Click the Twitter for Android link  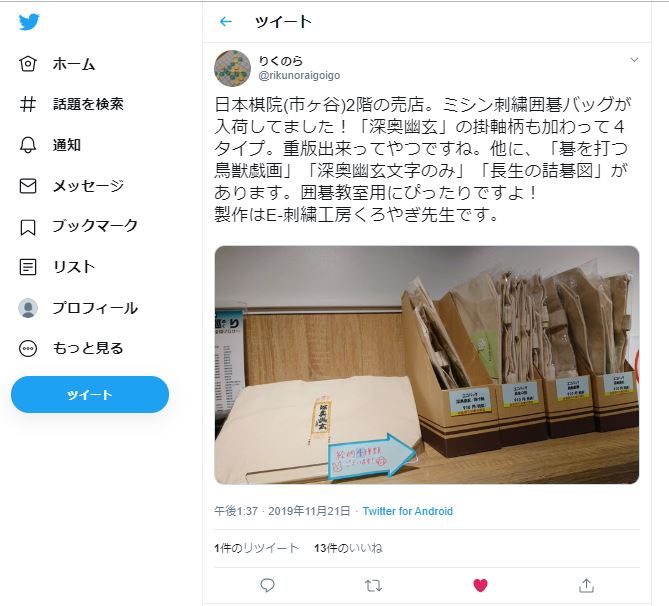pyautogui.click(x=407, y=511)
